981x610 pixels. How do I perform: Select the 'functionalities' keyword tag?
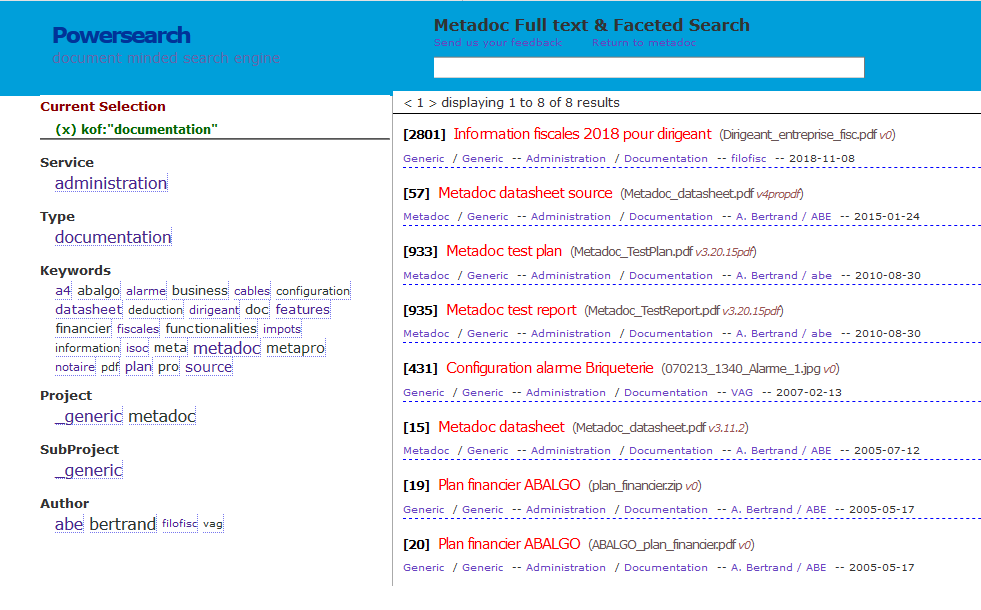(x=211, y=328)
